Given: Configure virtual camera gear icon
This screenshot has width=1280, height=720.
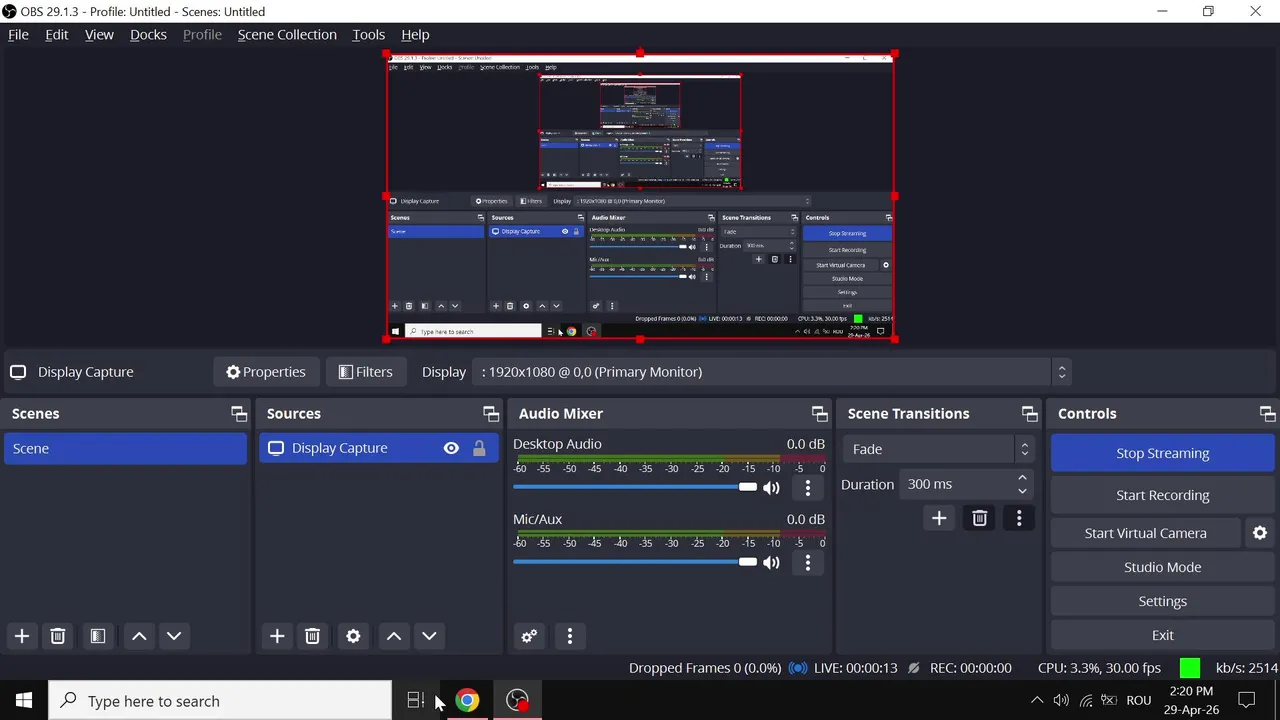Looking at the screenshot, I should [1260, 533].
